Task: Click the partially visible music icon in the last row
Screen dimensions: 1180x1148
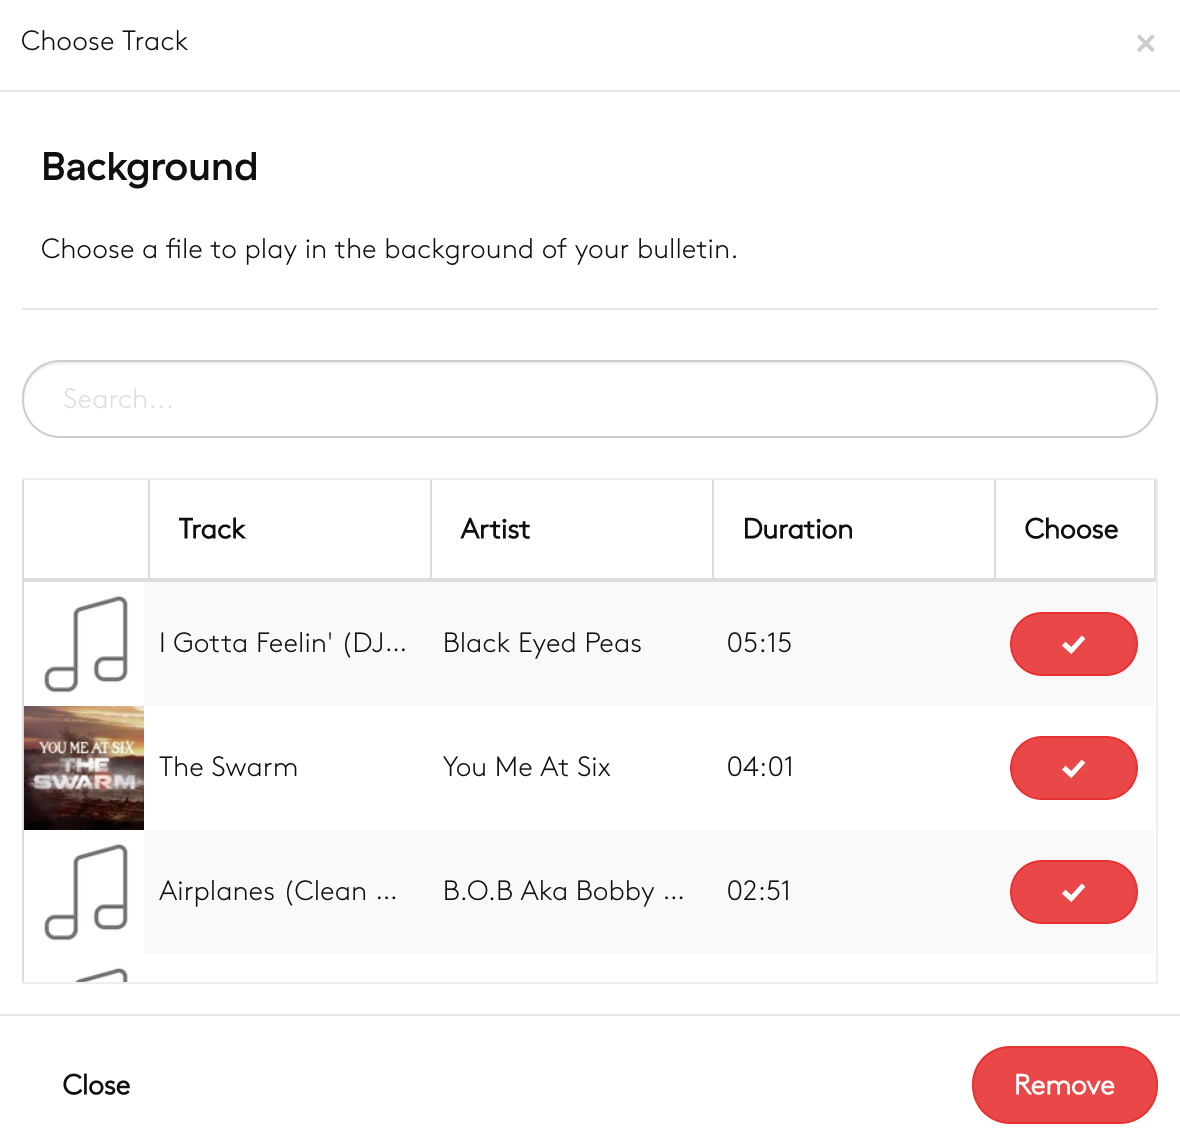Action: (100, 974)
